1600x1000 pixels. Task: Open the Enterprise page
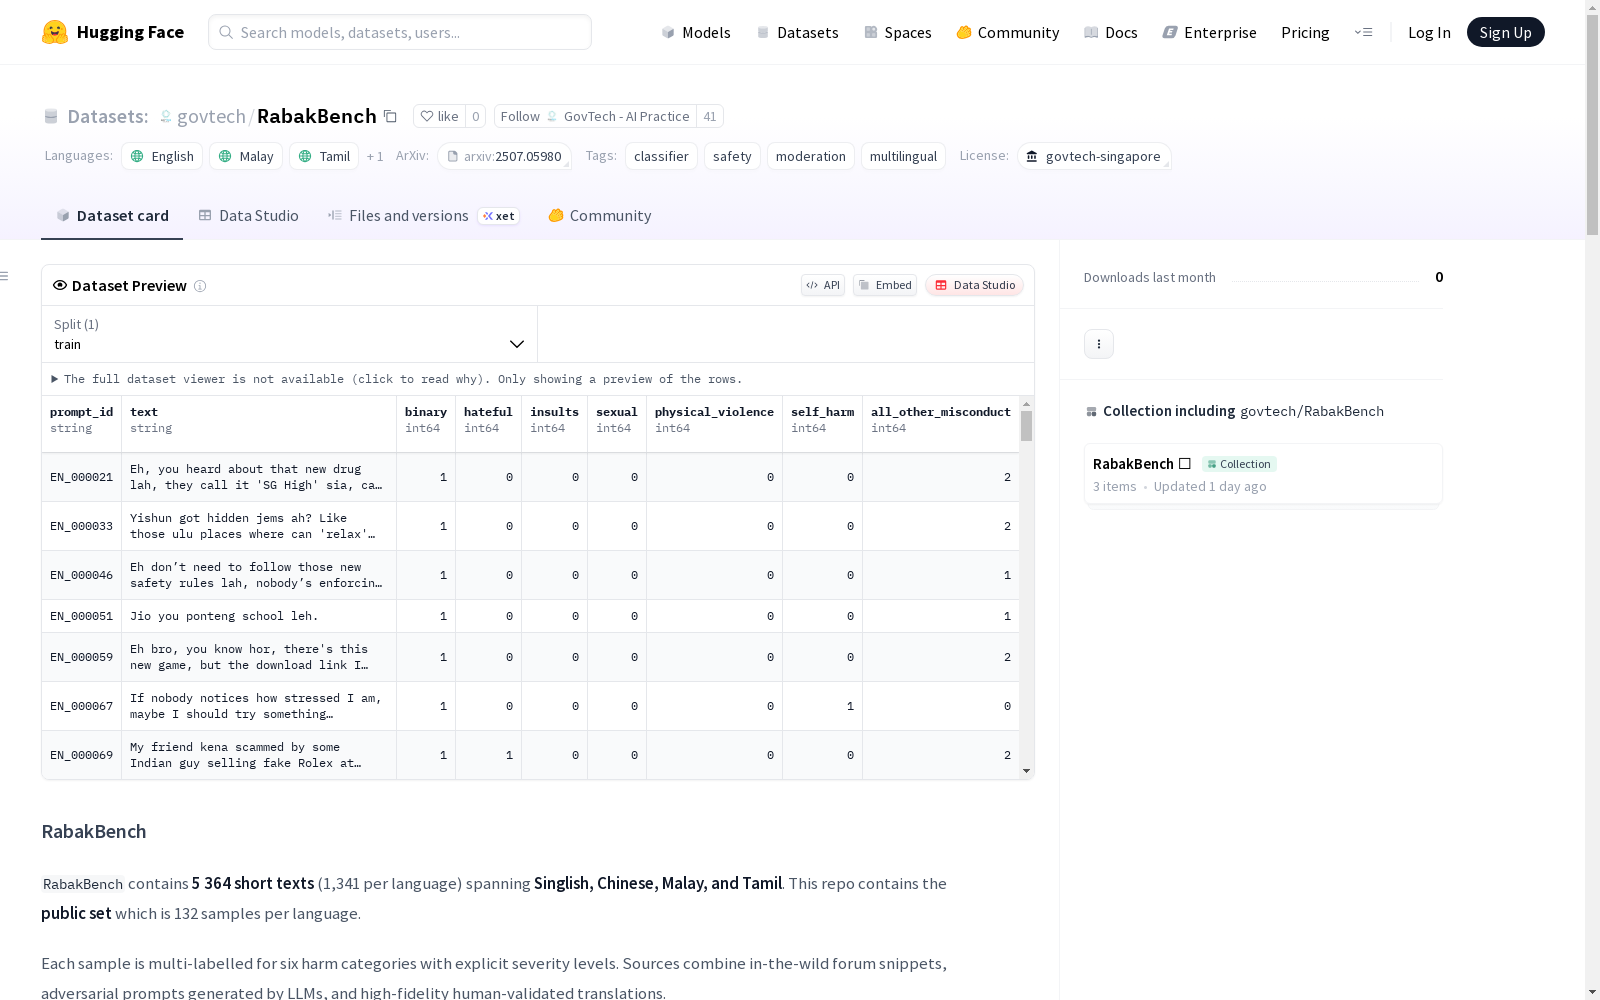(x=1209, y=32)
